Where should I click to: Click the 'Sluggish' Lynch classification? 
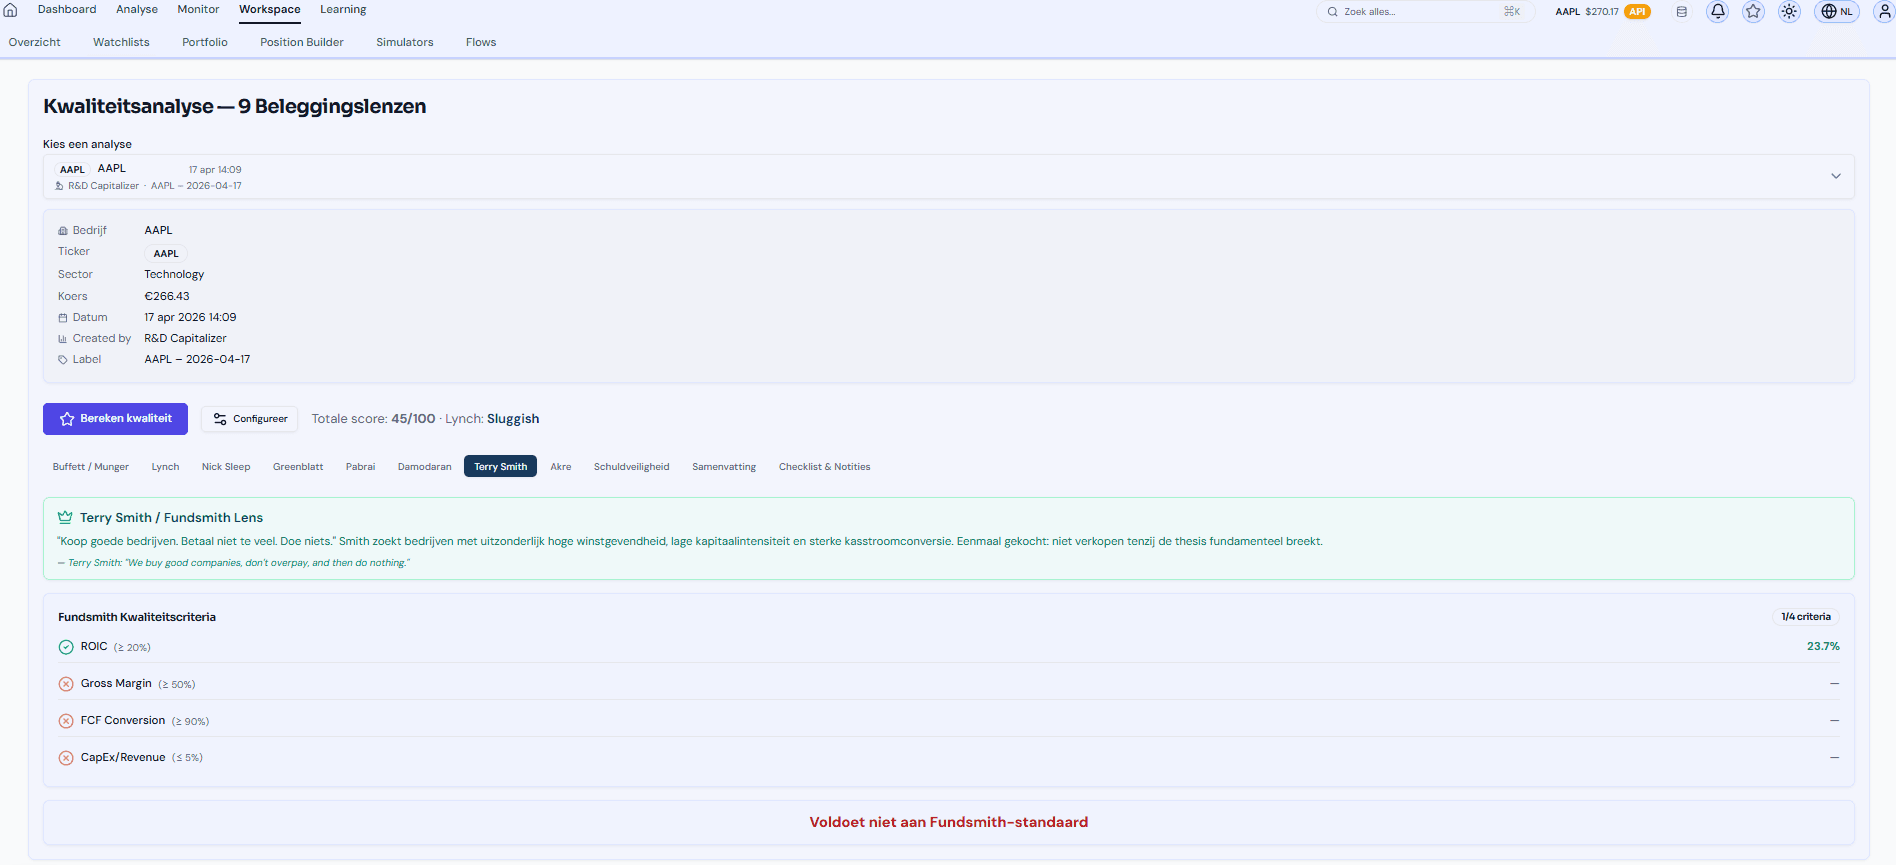[513, 419]
